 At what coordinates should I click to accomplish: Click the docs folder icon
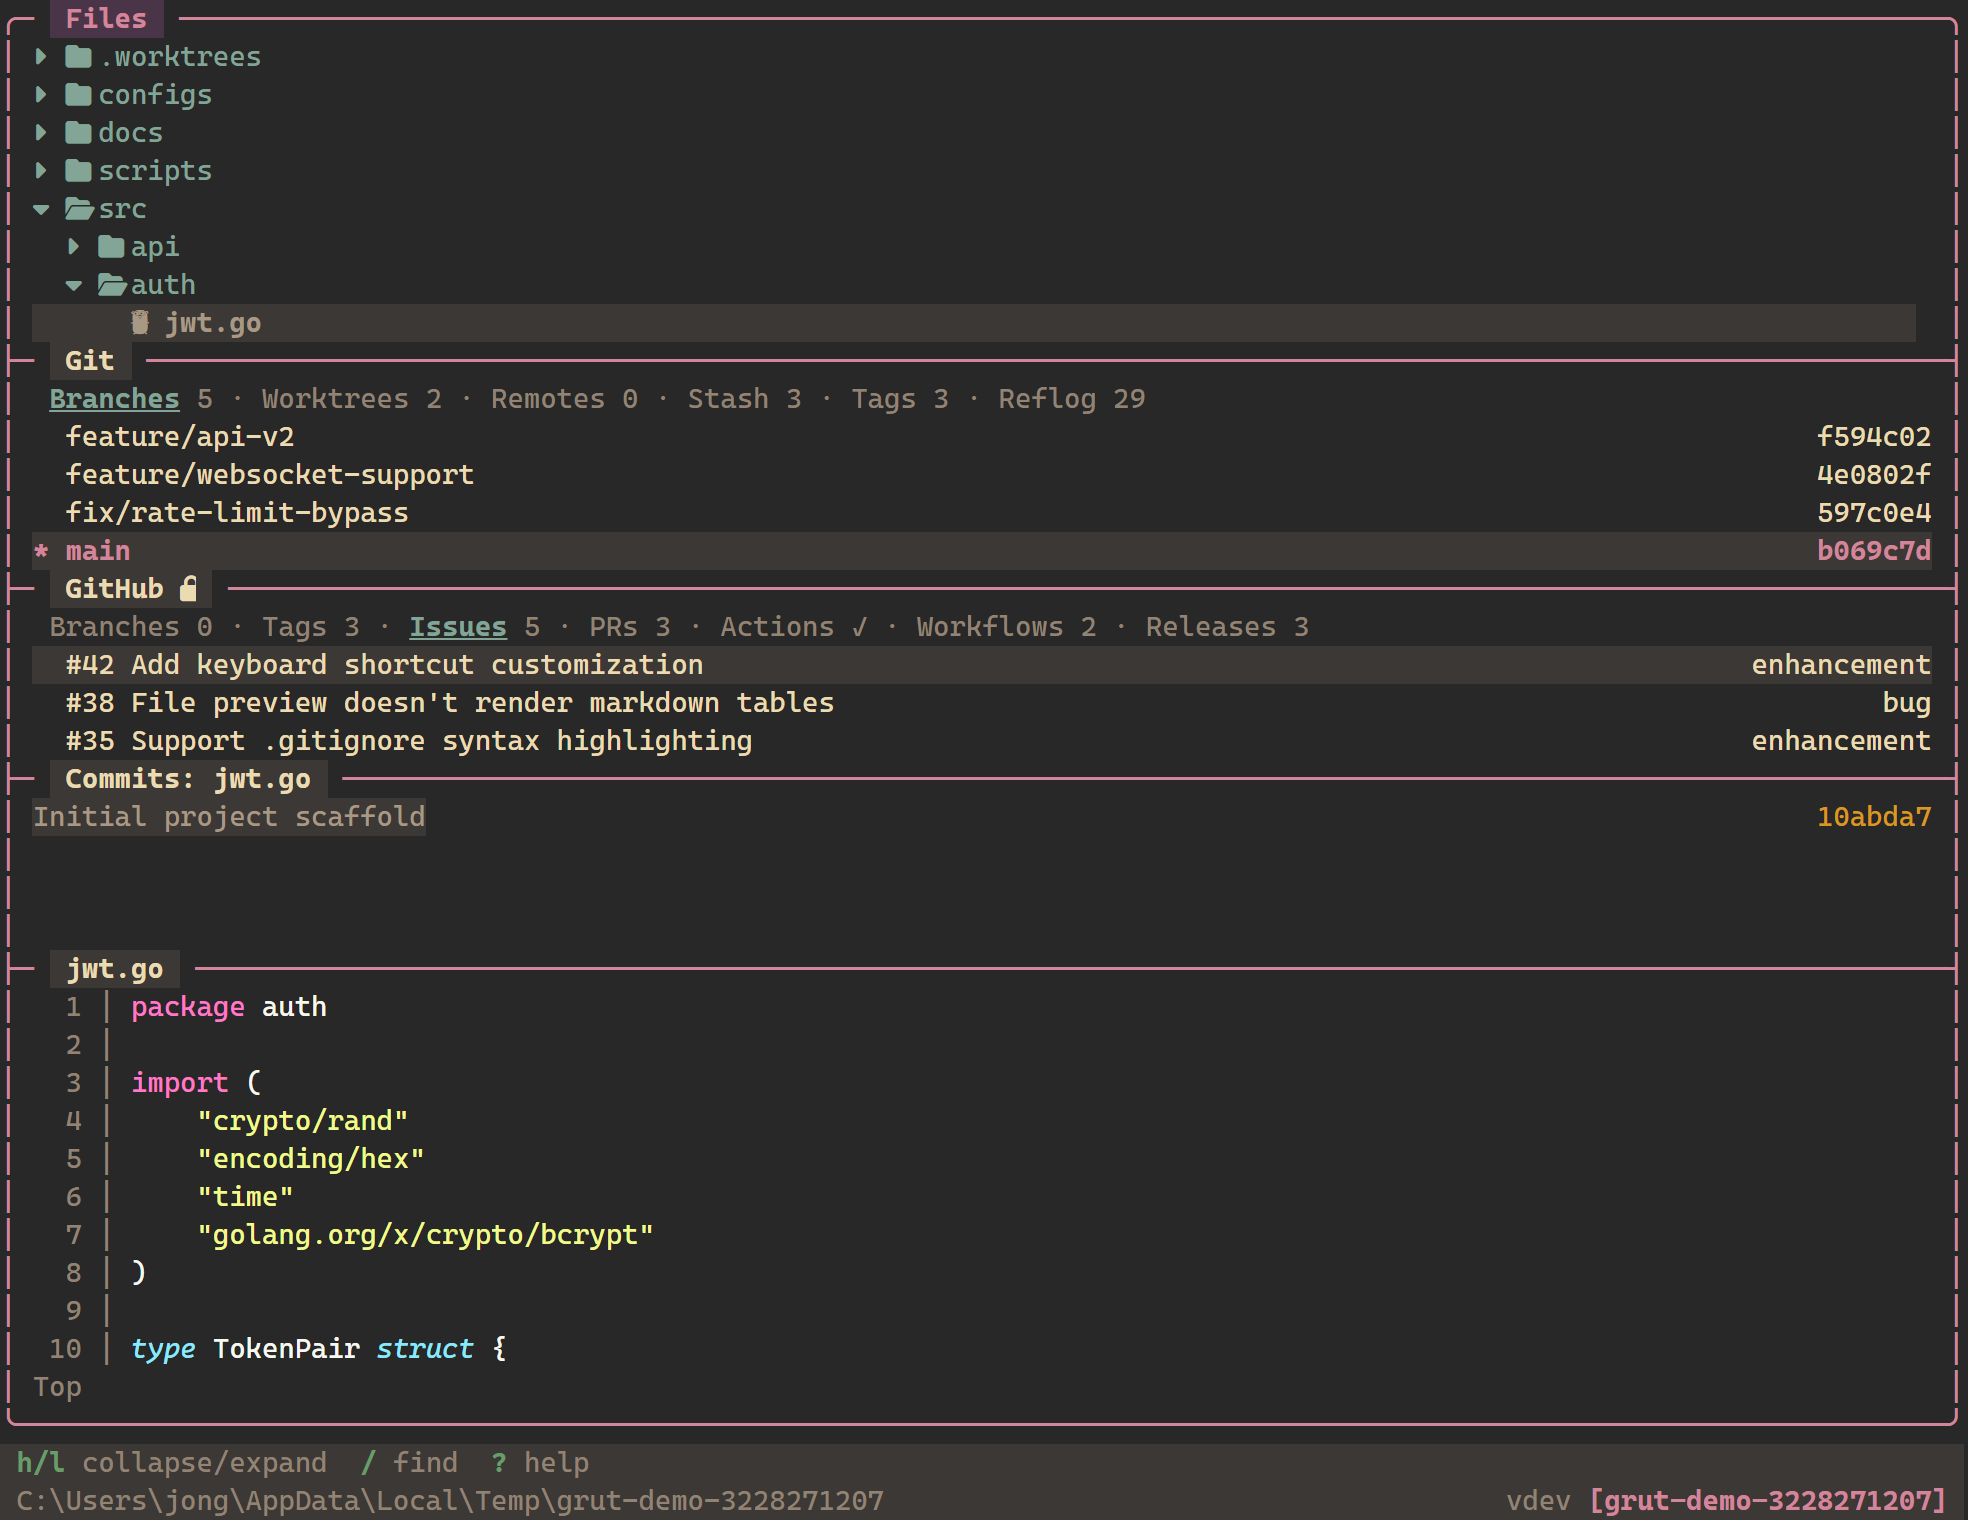point(79,133)
